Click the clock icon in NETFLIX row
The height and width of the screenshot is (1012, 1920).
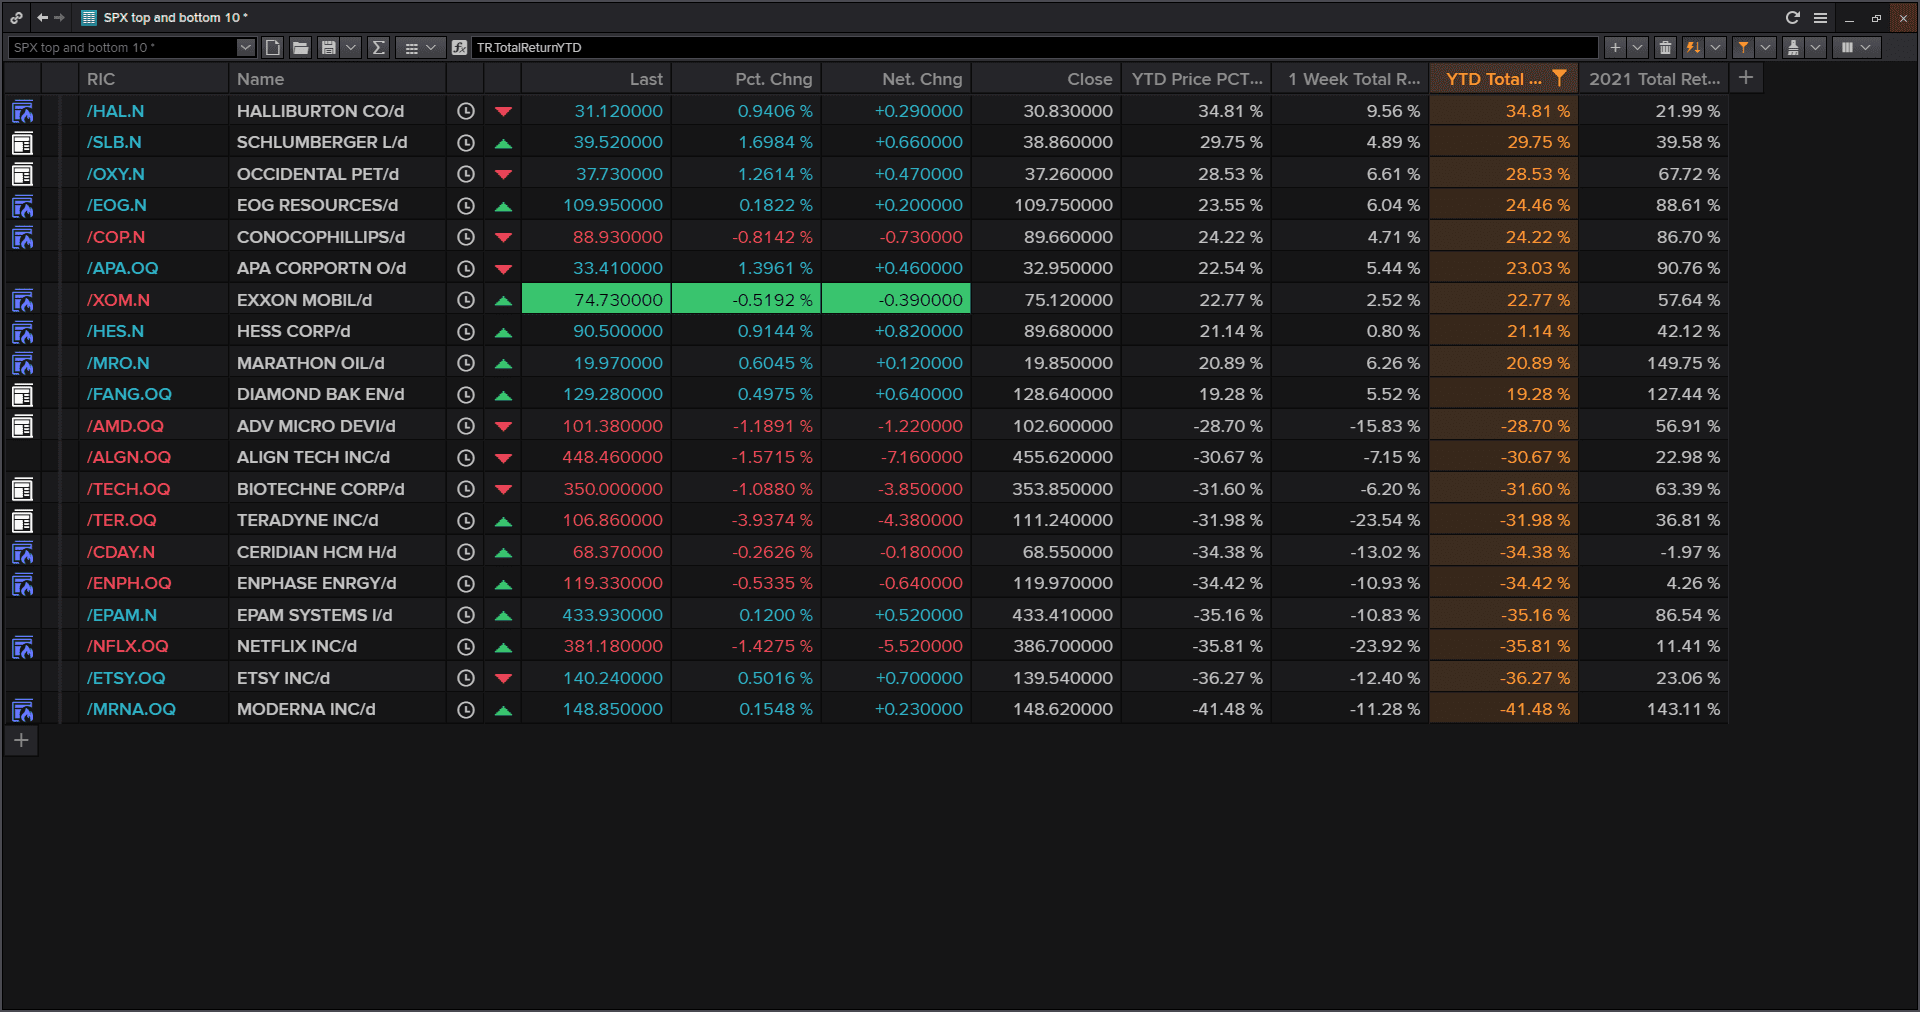(466, 646)
